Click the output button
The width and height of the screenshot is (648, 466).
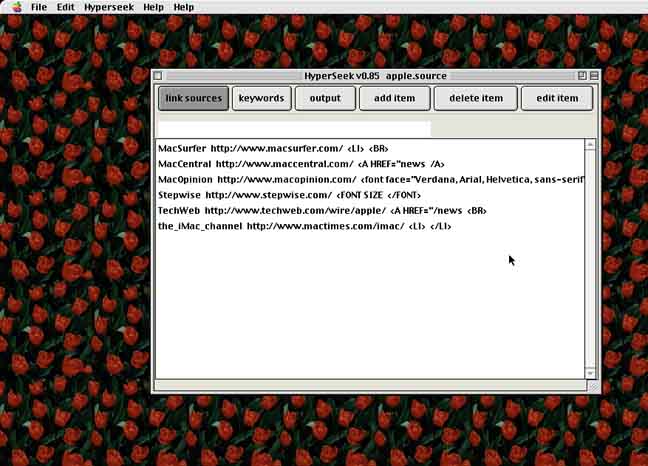[x=325, y=98]
